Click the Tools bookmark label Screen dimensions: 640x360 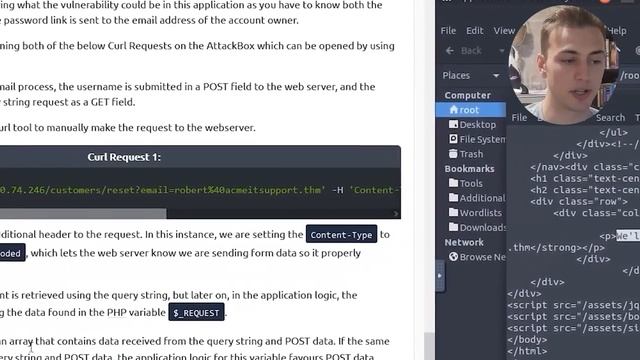click(x=471, y=183)
